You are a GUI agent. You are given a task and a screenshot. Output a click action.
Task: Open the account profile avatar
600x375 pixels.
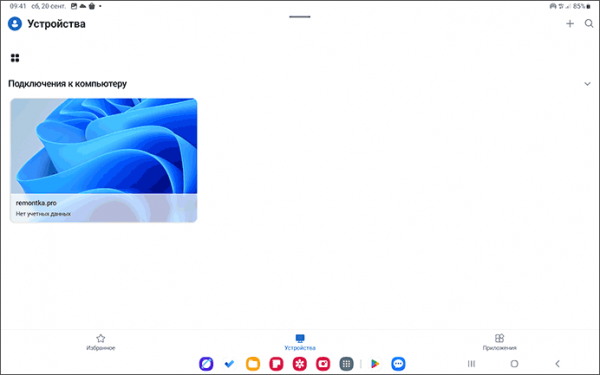coord(15,24)
